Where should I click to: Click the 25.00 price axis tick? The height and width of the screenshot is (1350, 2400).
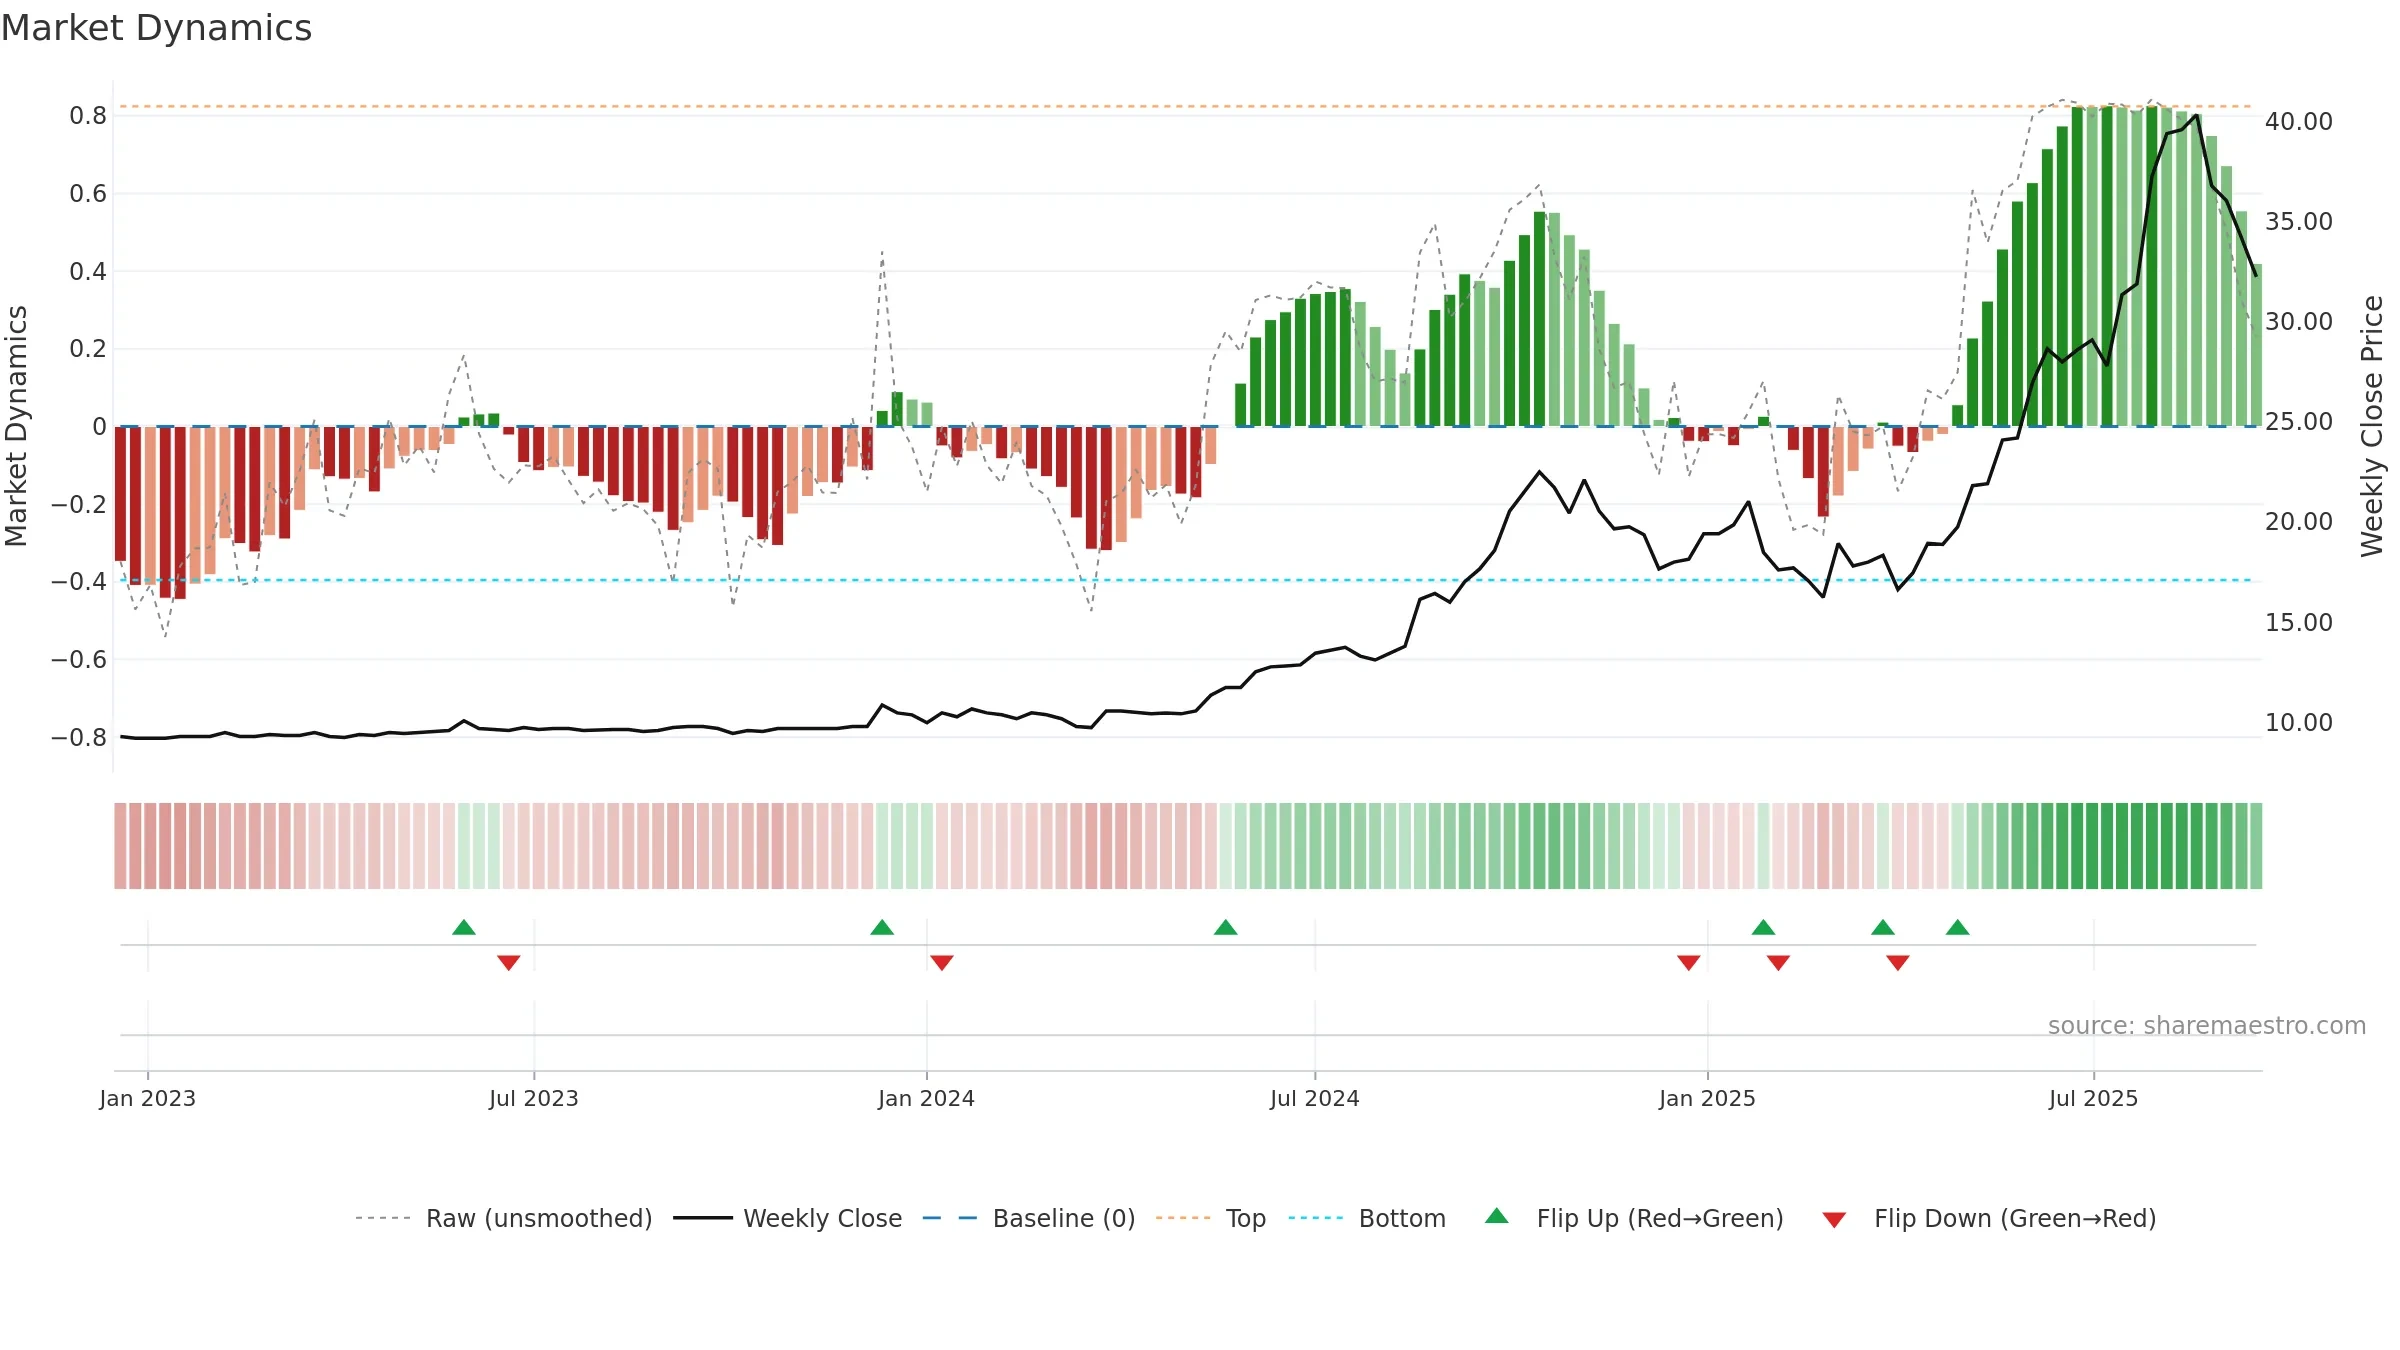(x=2299, y=421)
